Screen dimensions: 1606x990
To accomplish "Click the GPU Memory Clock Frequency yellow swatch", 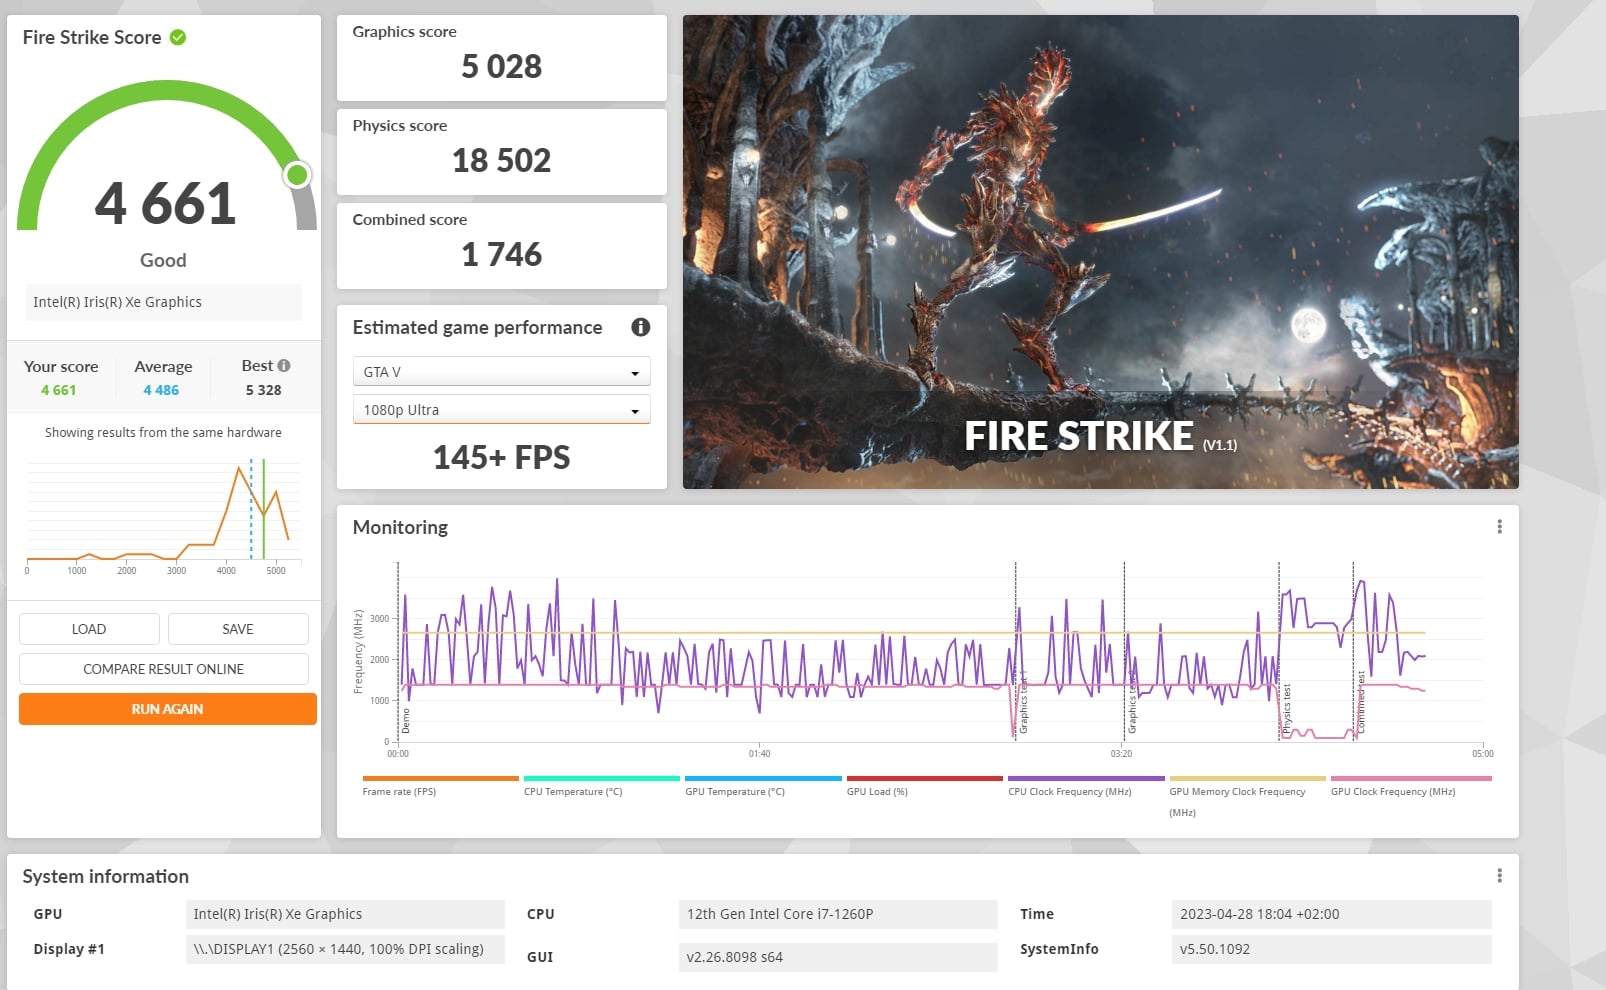I will point(1247,778).
